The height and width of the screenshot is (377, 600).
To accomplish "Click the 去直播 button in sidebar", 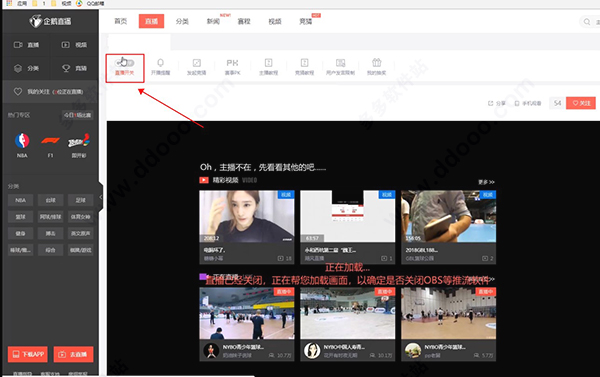I will [73, 354].
